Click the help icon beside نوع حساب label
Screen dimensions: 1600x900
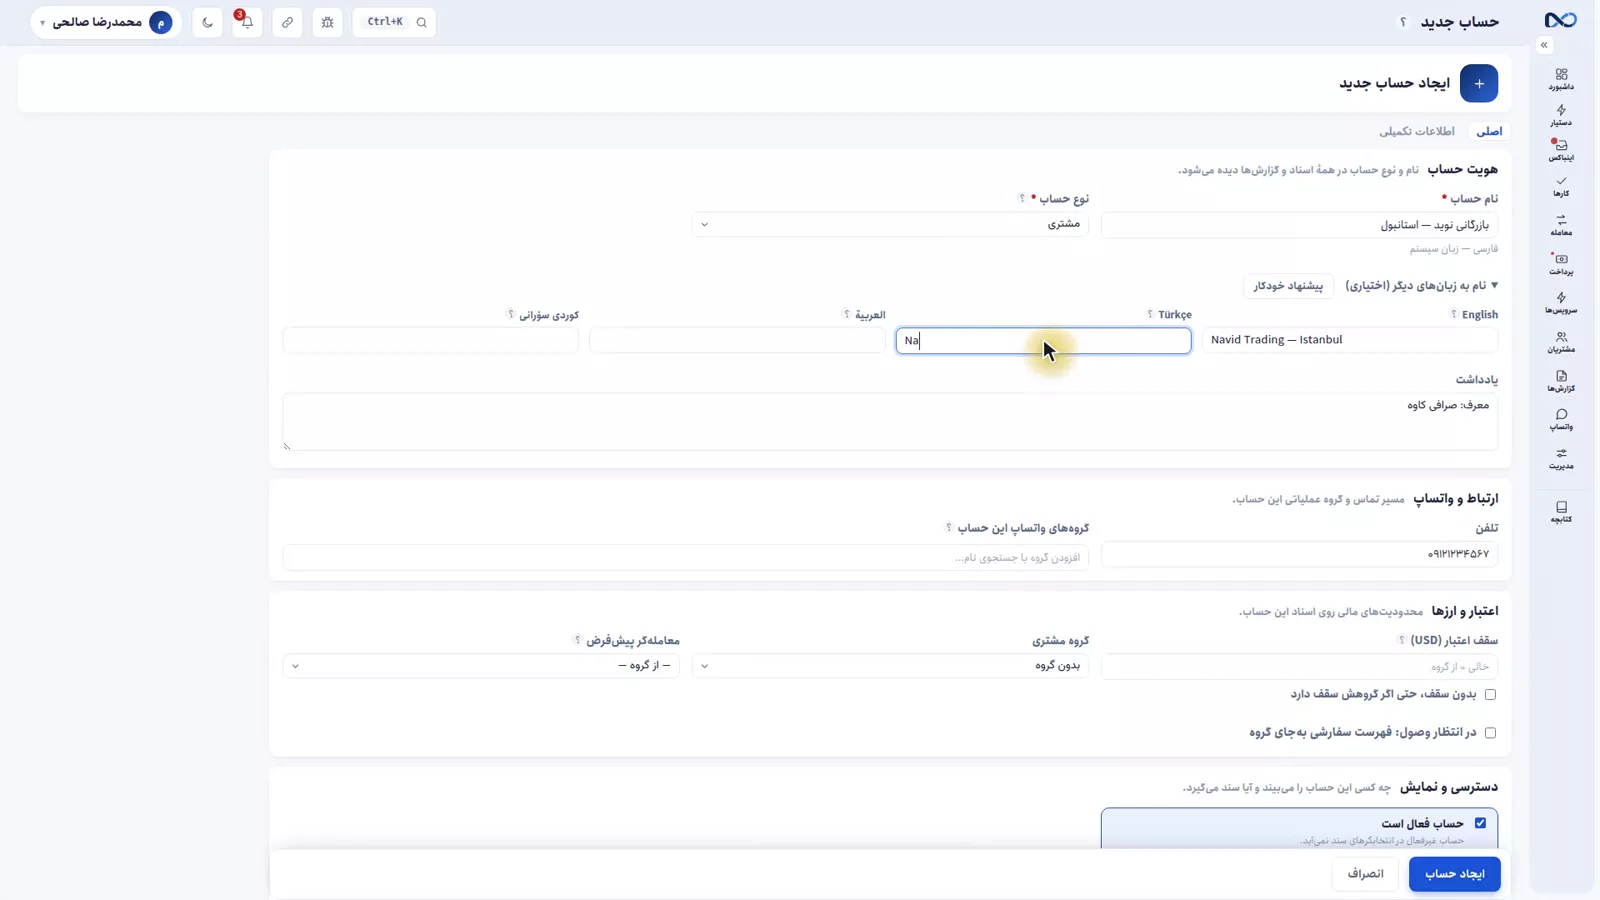1022,198
